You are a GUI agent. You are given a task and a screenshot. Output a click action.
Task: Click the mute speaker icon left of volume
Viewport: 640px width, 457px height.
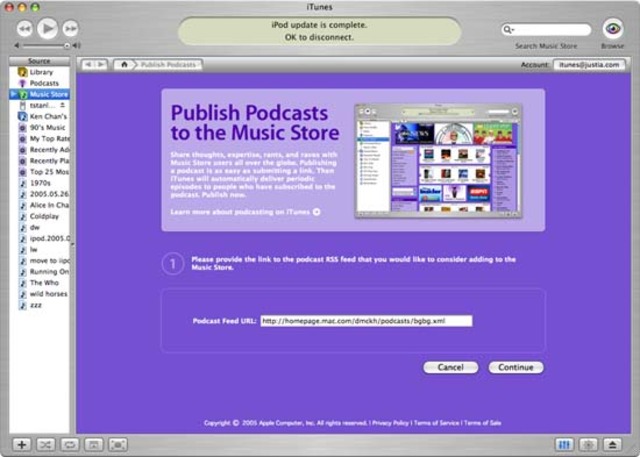(x=17, y=46)
